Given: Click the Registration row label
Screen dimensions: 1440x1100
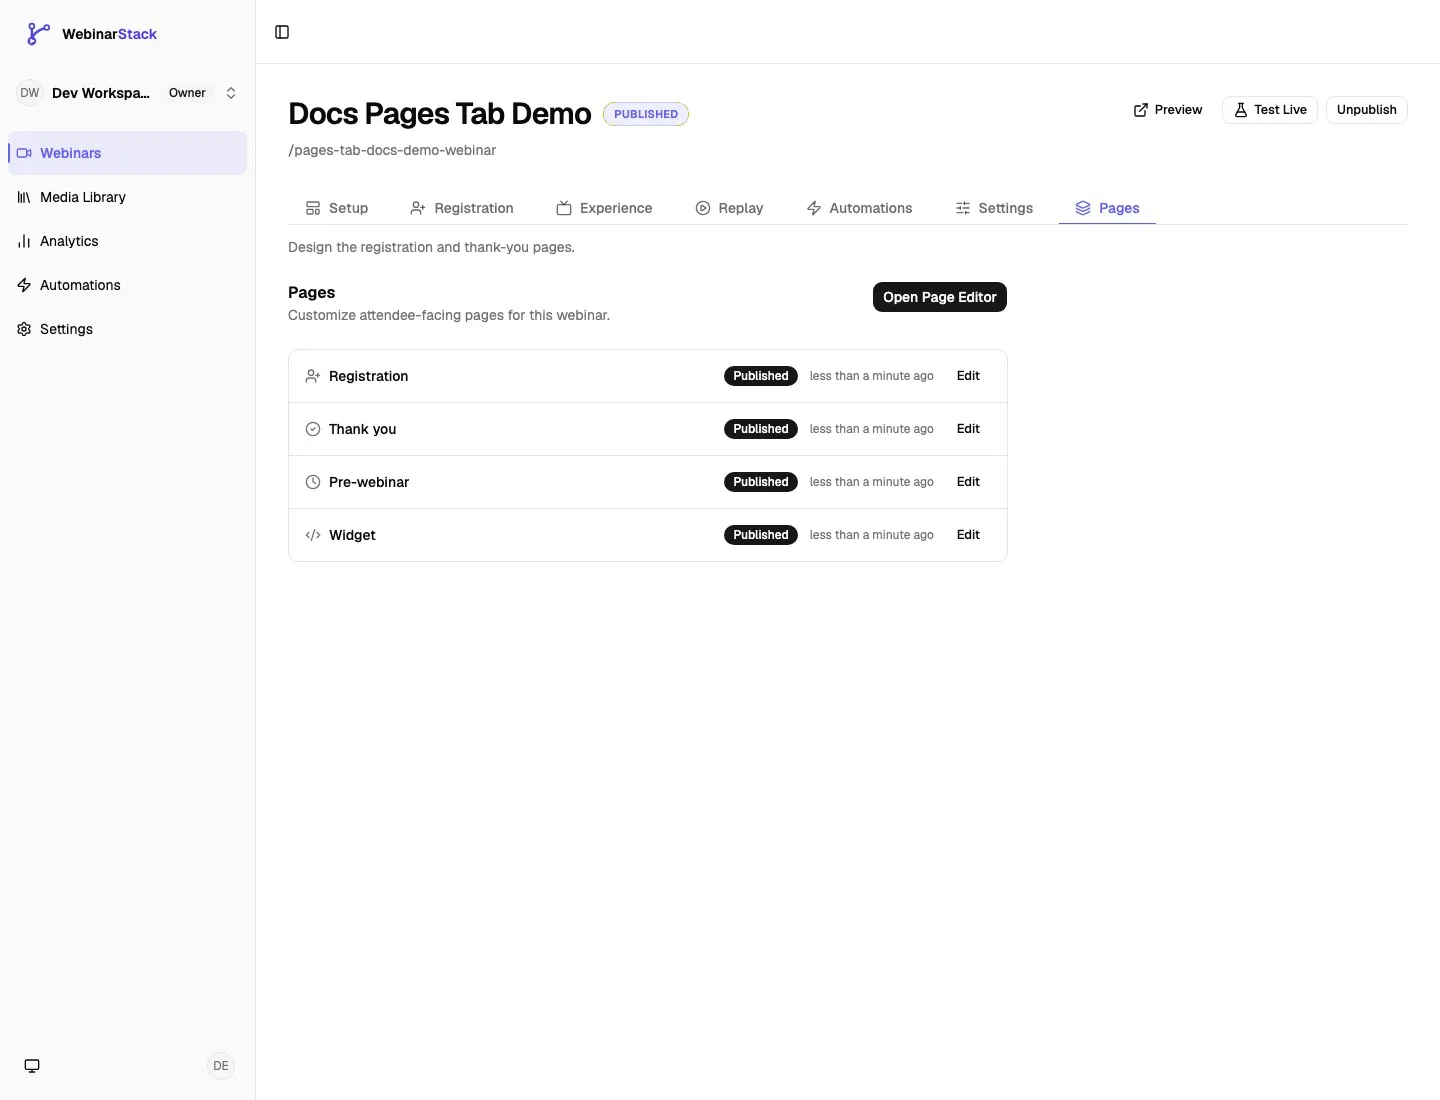Looking at the screenshot, I should pos(369,376).
